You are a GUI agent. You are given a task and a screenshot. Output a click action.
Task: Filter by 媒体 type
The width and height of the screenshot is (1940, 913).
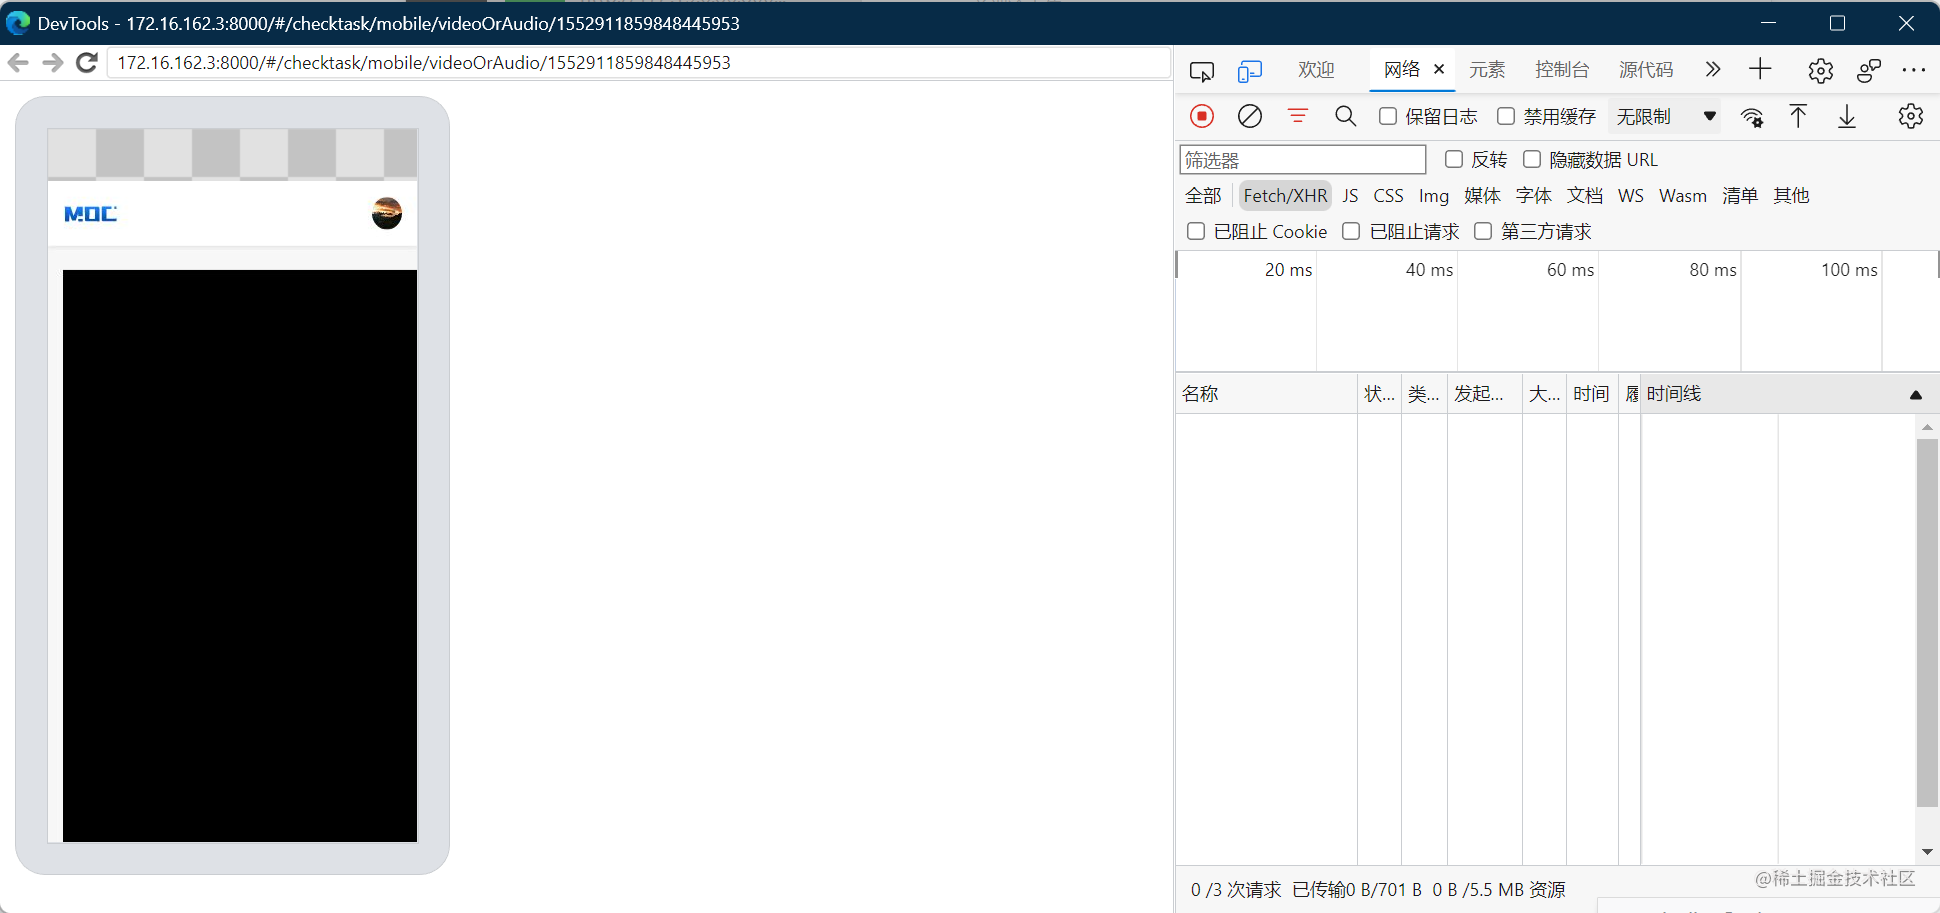tap(1482, 196)
